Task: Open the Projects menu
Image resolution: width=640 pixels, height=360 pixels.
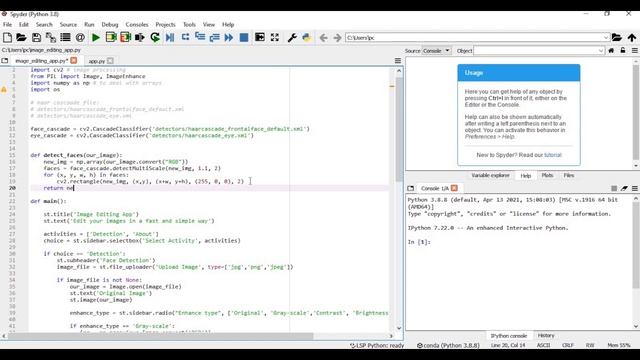Action: 165,24
